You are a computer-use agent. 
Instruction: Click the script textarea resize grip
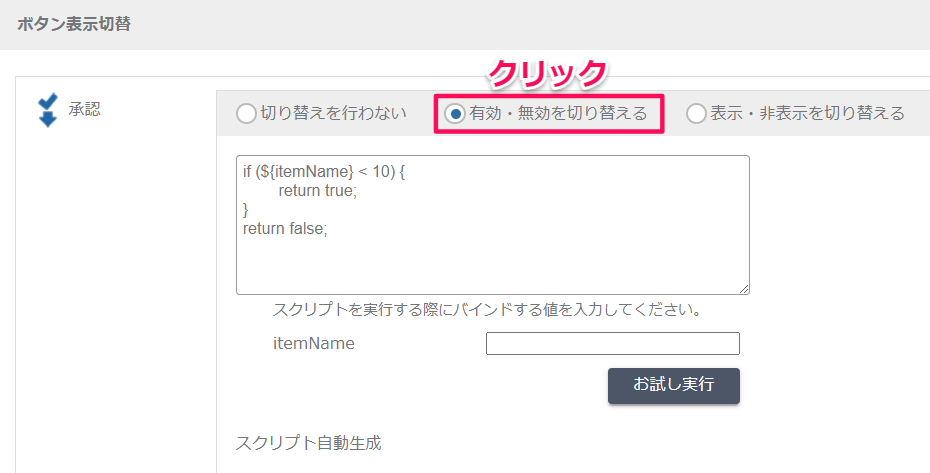(x=744, y=289)
